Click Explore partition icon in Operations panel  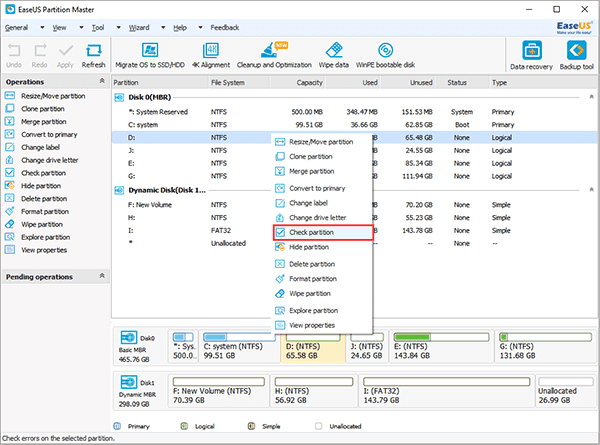[10, 237]
